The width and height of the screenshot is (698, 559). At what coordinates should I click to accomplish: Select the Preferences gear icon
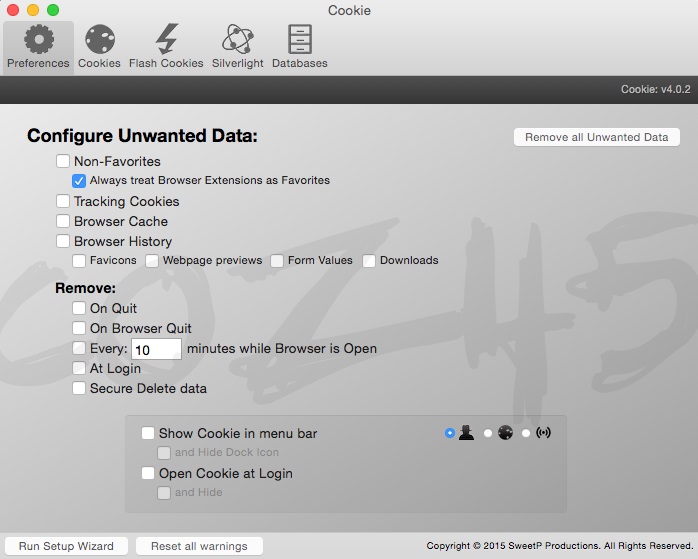click(x=38, y=40)
